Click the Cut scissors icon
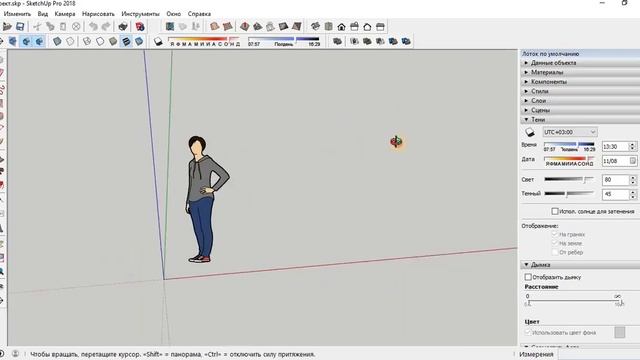Image resolution: width=640 pixels, height=360 pixels. click(x=37, y=27)
